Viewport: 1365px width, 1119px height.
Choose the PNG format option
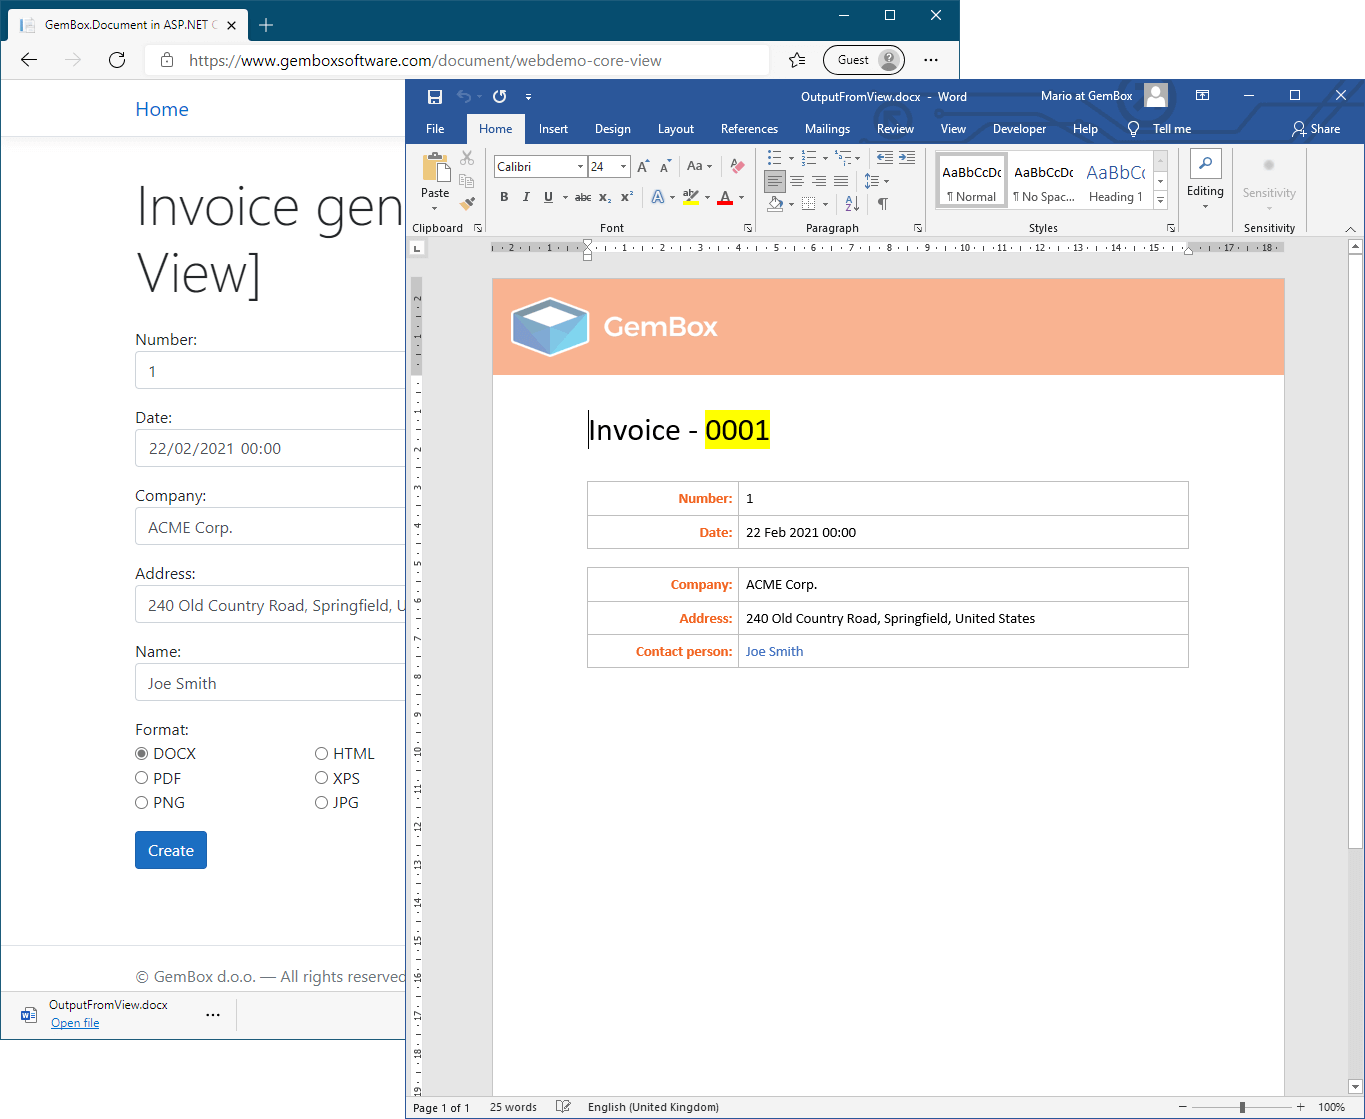142,802
